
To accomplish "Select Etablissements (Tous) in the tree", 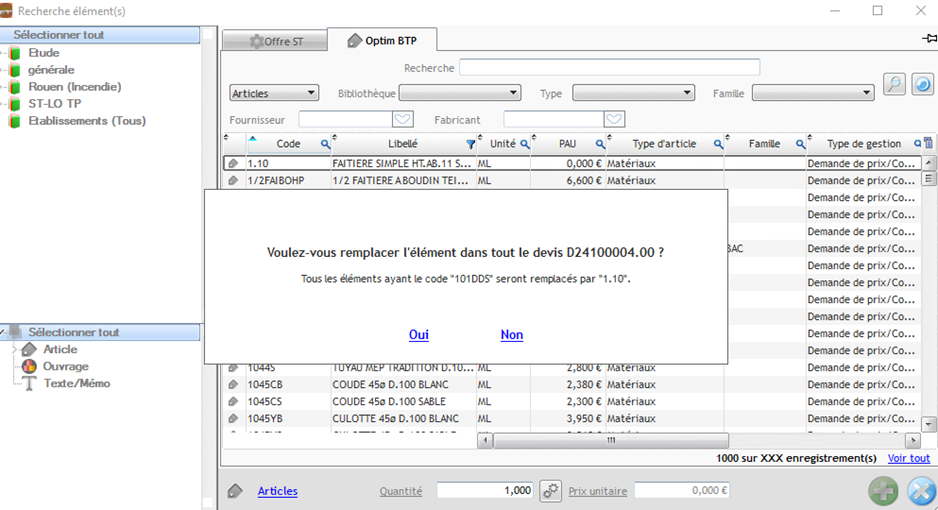I will coord(87,121).
